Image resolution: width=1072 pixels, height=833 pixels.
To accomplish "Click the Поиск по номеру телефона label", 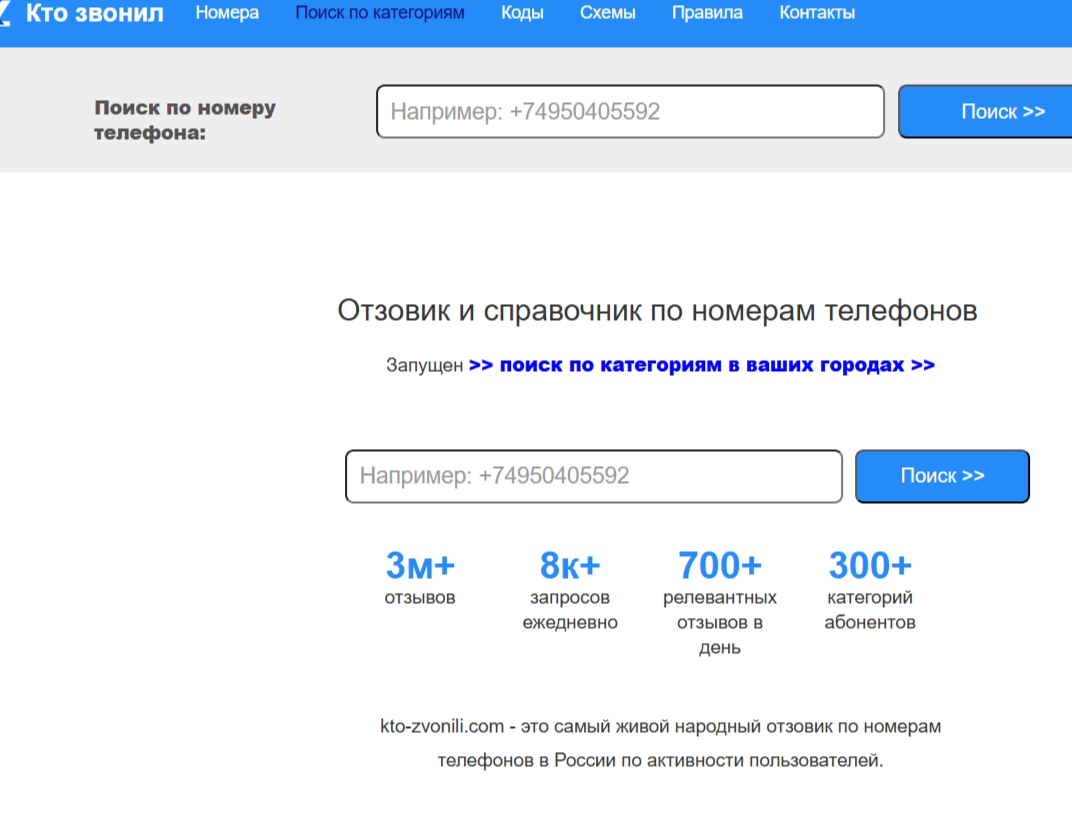I will click(x=185, y=120).
